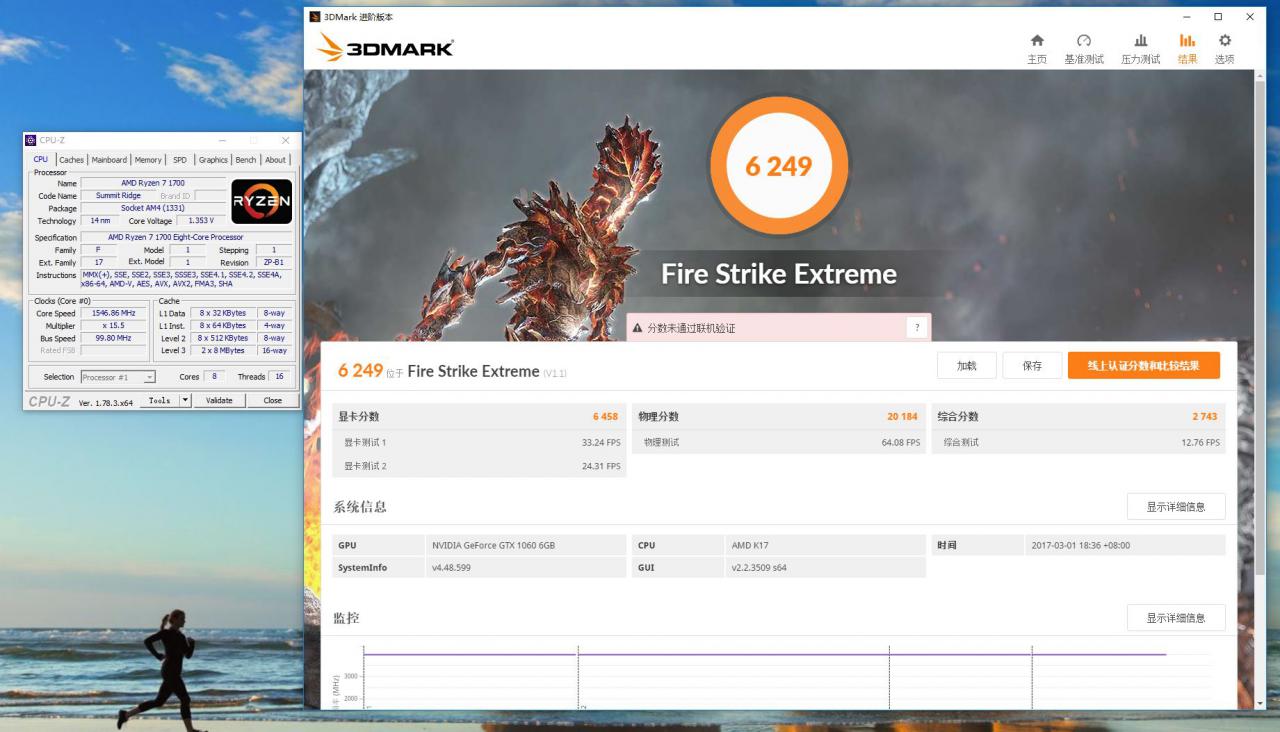
Task: Show detailed system info button
Action: coord(1176,507)
